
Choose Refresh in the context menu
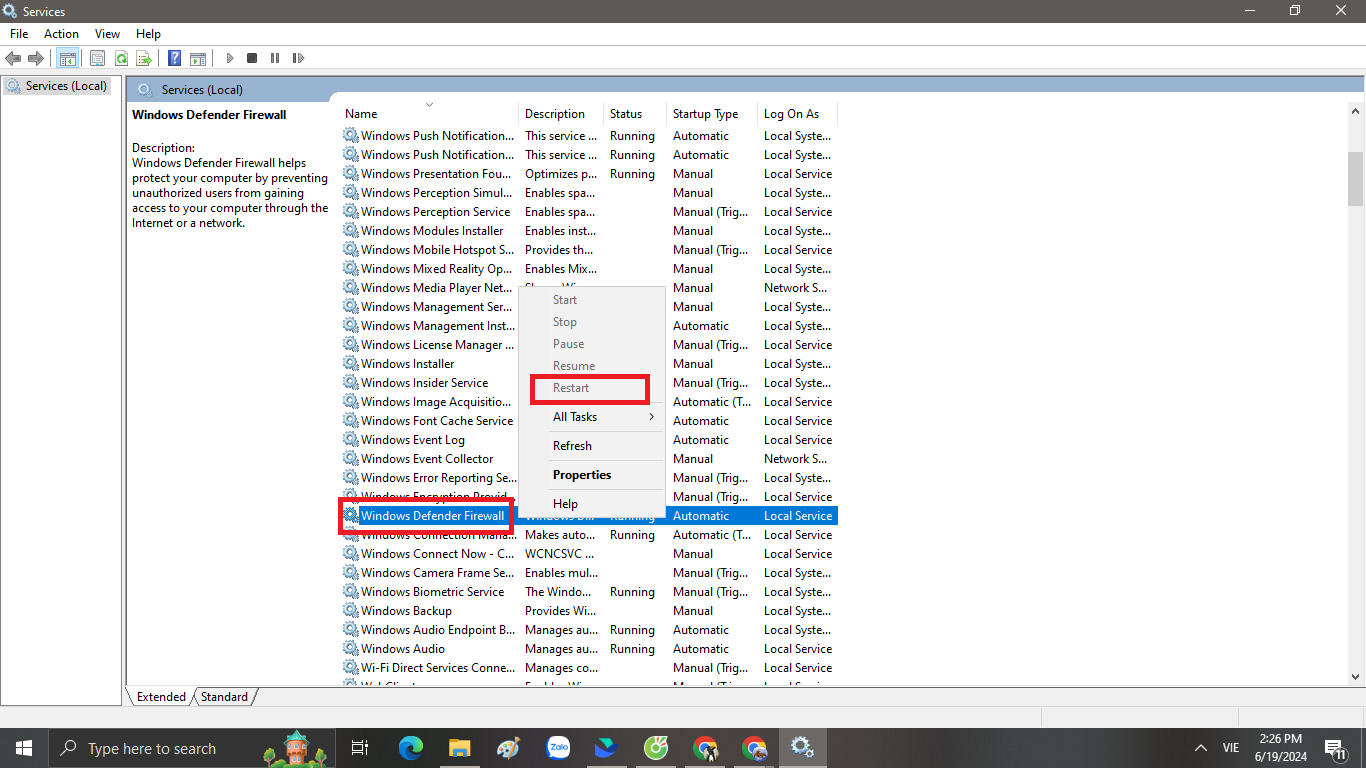(591, 446)
